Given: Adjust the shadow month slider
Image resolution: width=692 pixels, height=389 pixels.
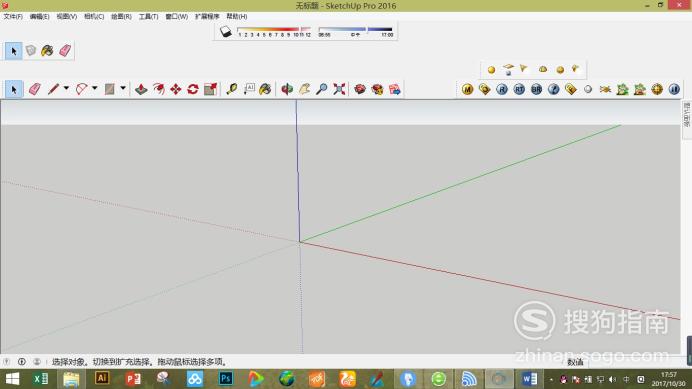Looking at the screenshot, I should pos(274,29).
